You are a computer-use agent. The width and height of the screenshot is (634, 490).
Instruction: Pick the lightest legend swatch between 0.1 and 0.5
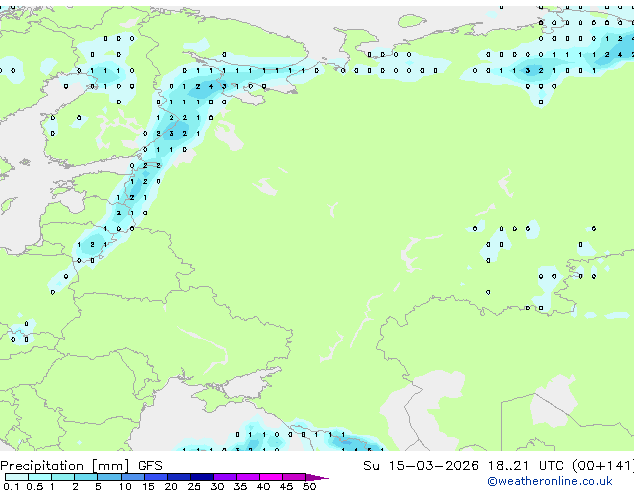pyautogui.click(x=17, y=477)
